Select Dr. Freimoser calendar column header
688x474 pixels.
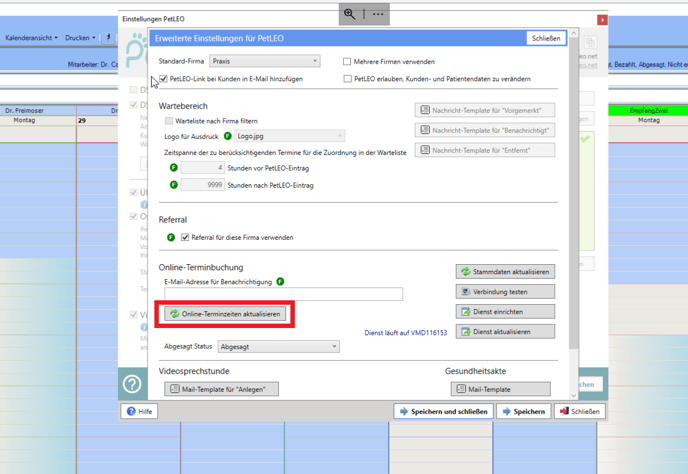(x=25, y=111)
